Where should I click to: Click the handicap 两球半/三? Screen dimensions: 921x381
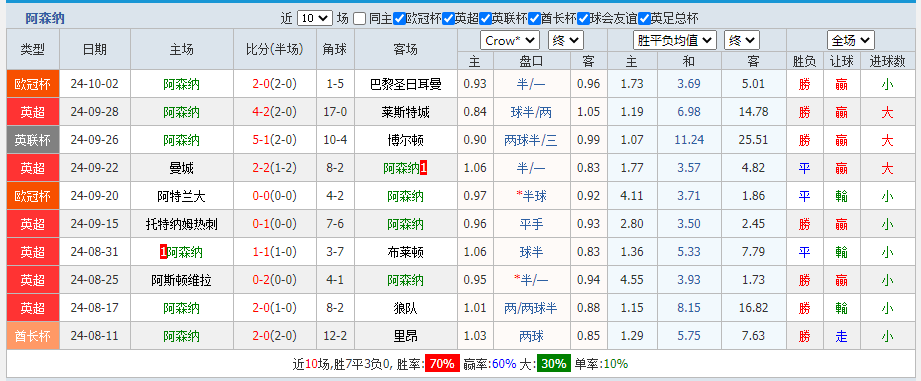531,140
